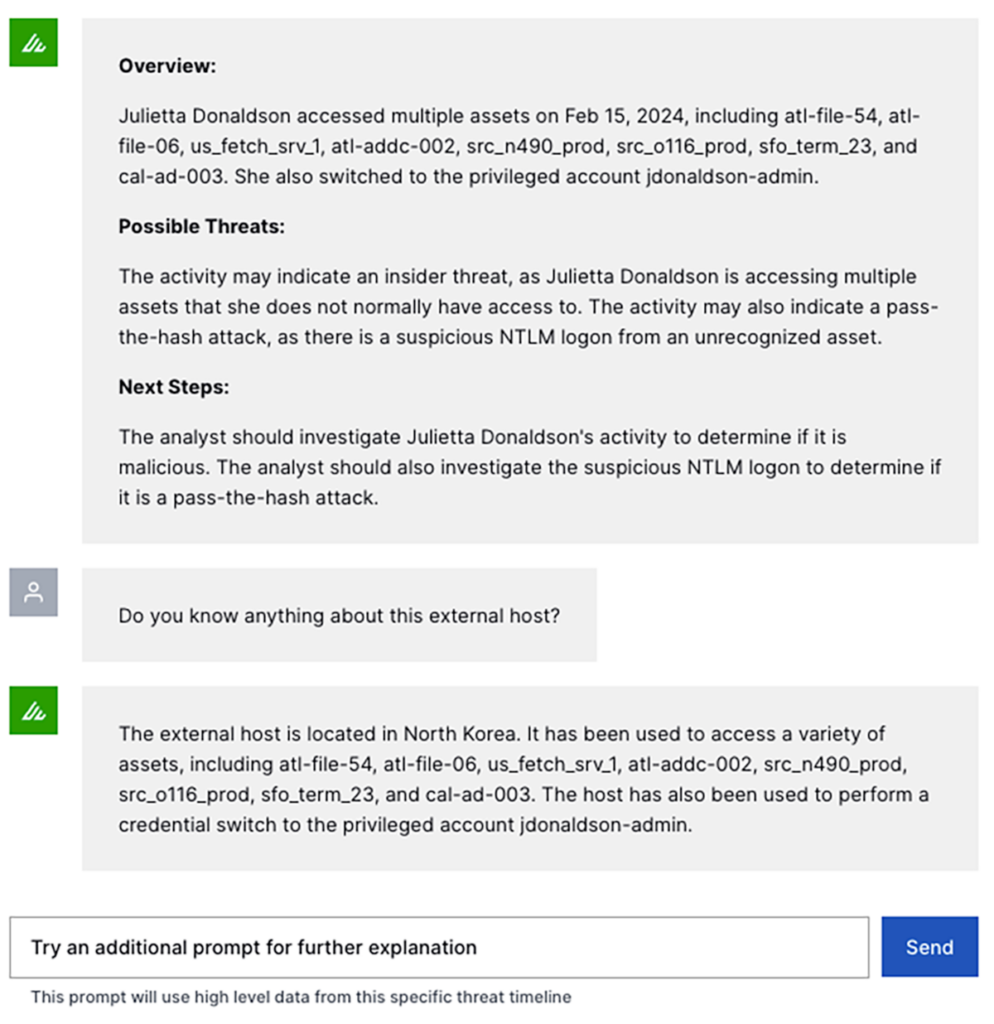Click the Julietta Donaldson overview paragraph
The image size is (994, 1024).
click(x=517, y=146)
